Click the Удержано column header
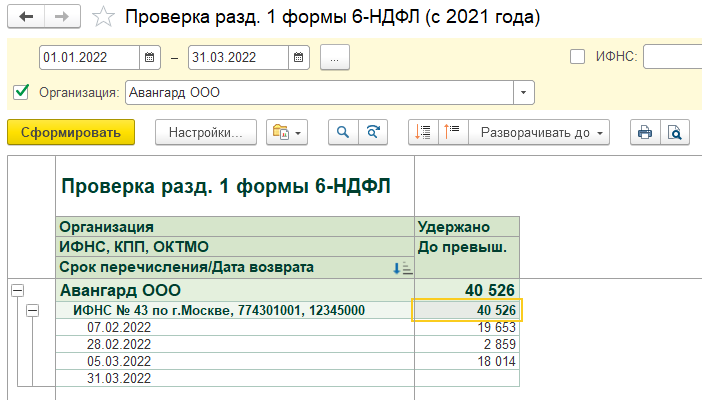702x400 pixels. (467, 227)
